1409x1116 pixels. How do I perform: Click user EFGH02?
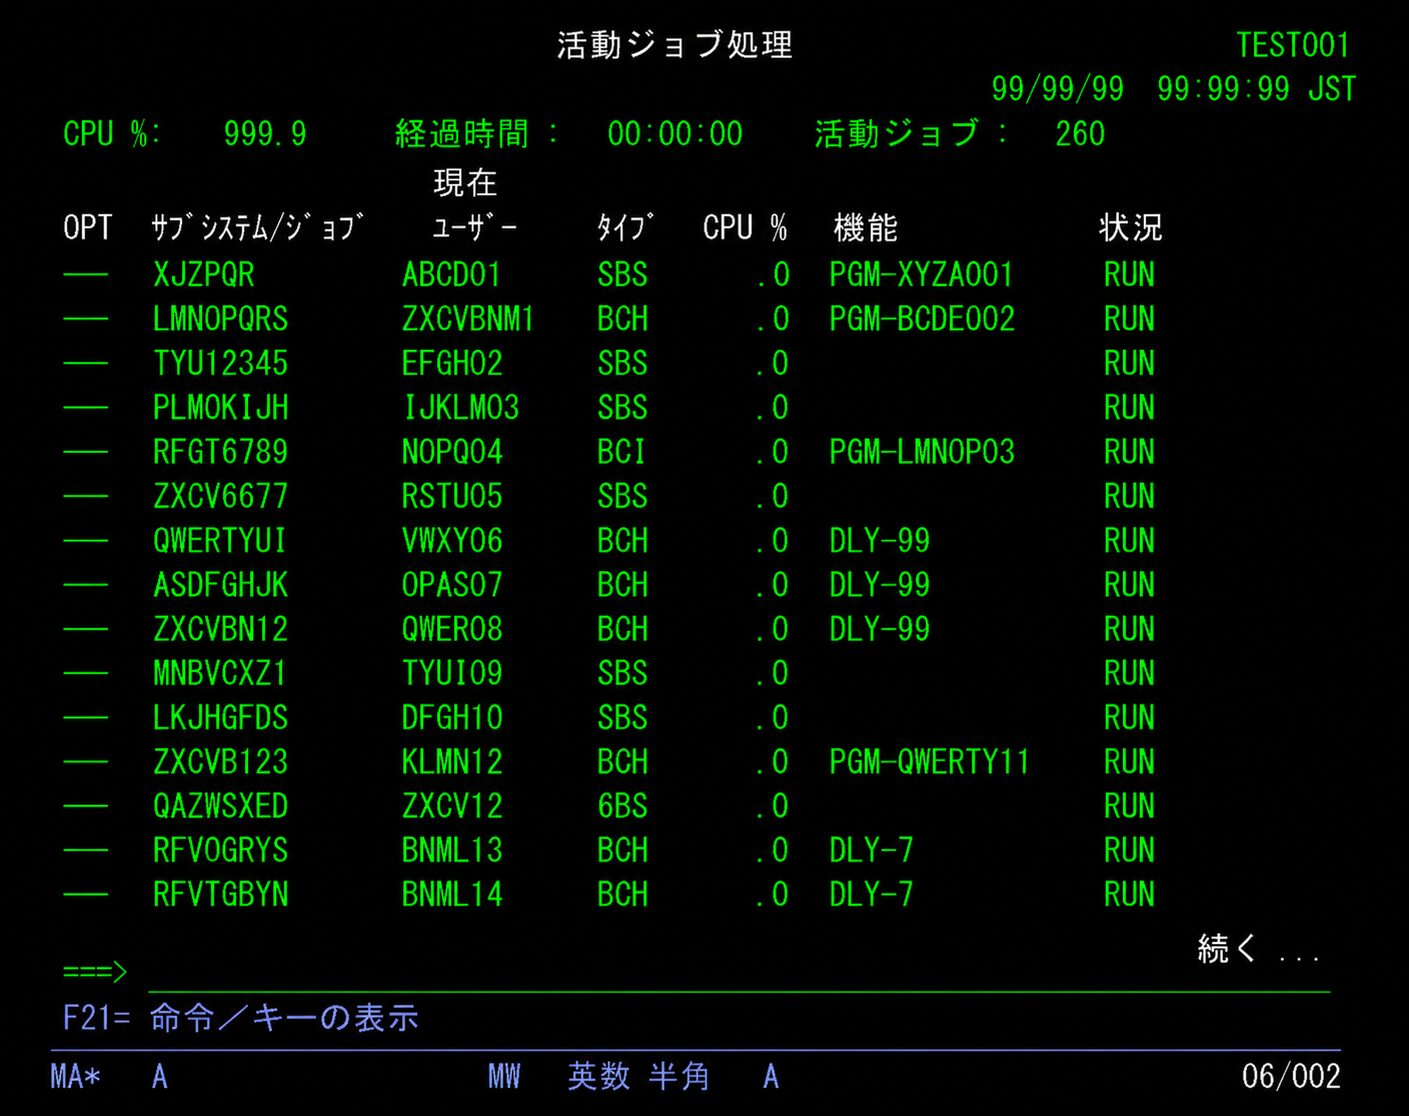click(452, 363)
